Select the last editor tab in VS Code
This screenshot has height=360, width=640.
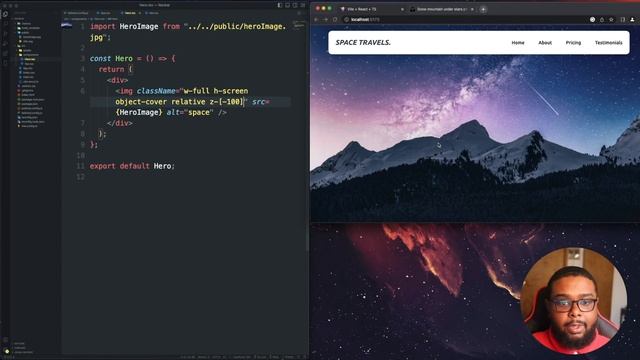153,13
